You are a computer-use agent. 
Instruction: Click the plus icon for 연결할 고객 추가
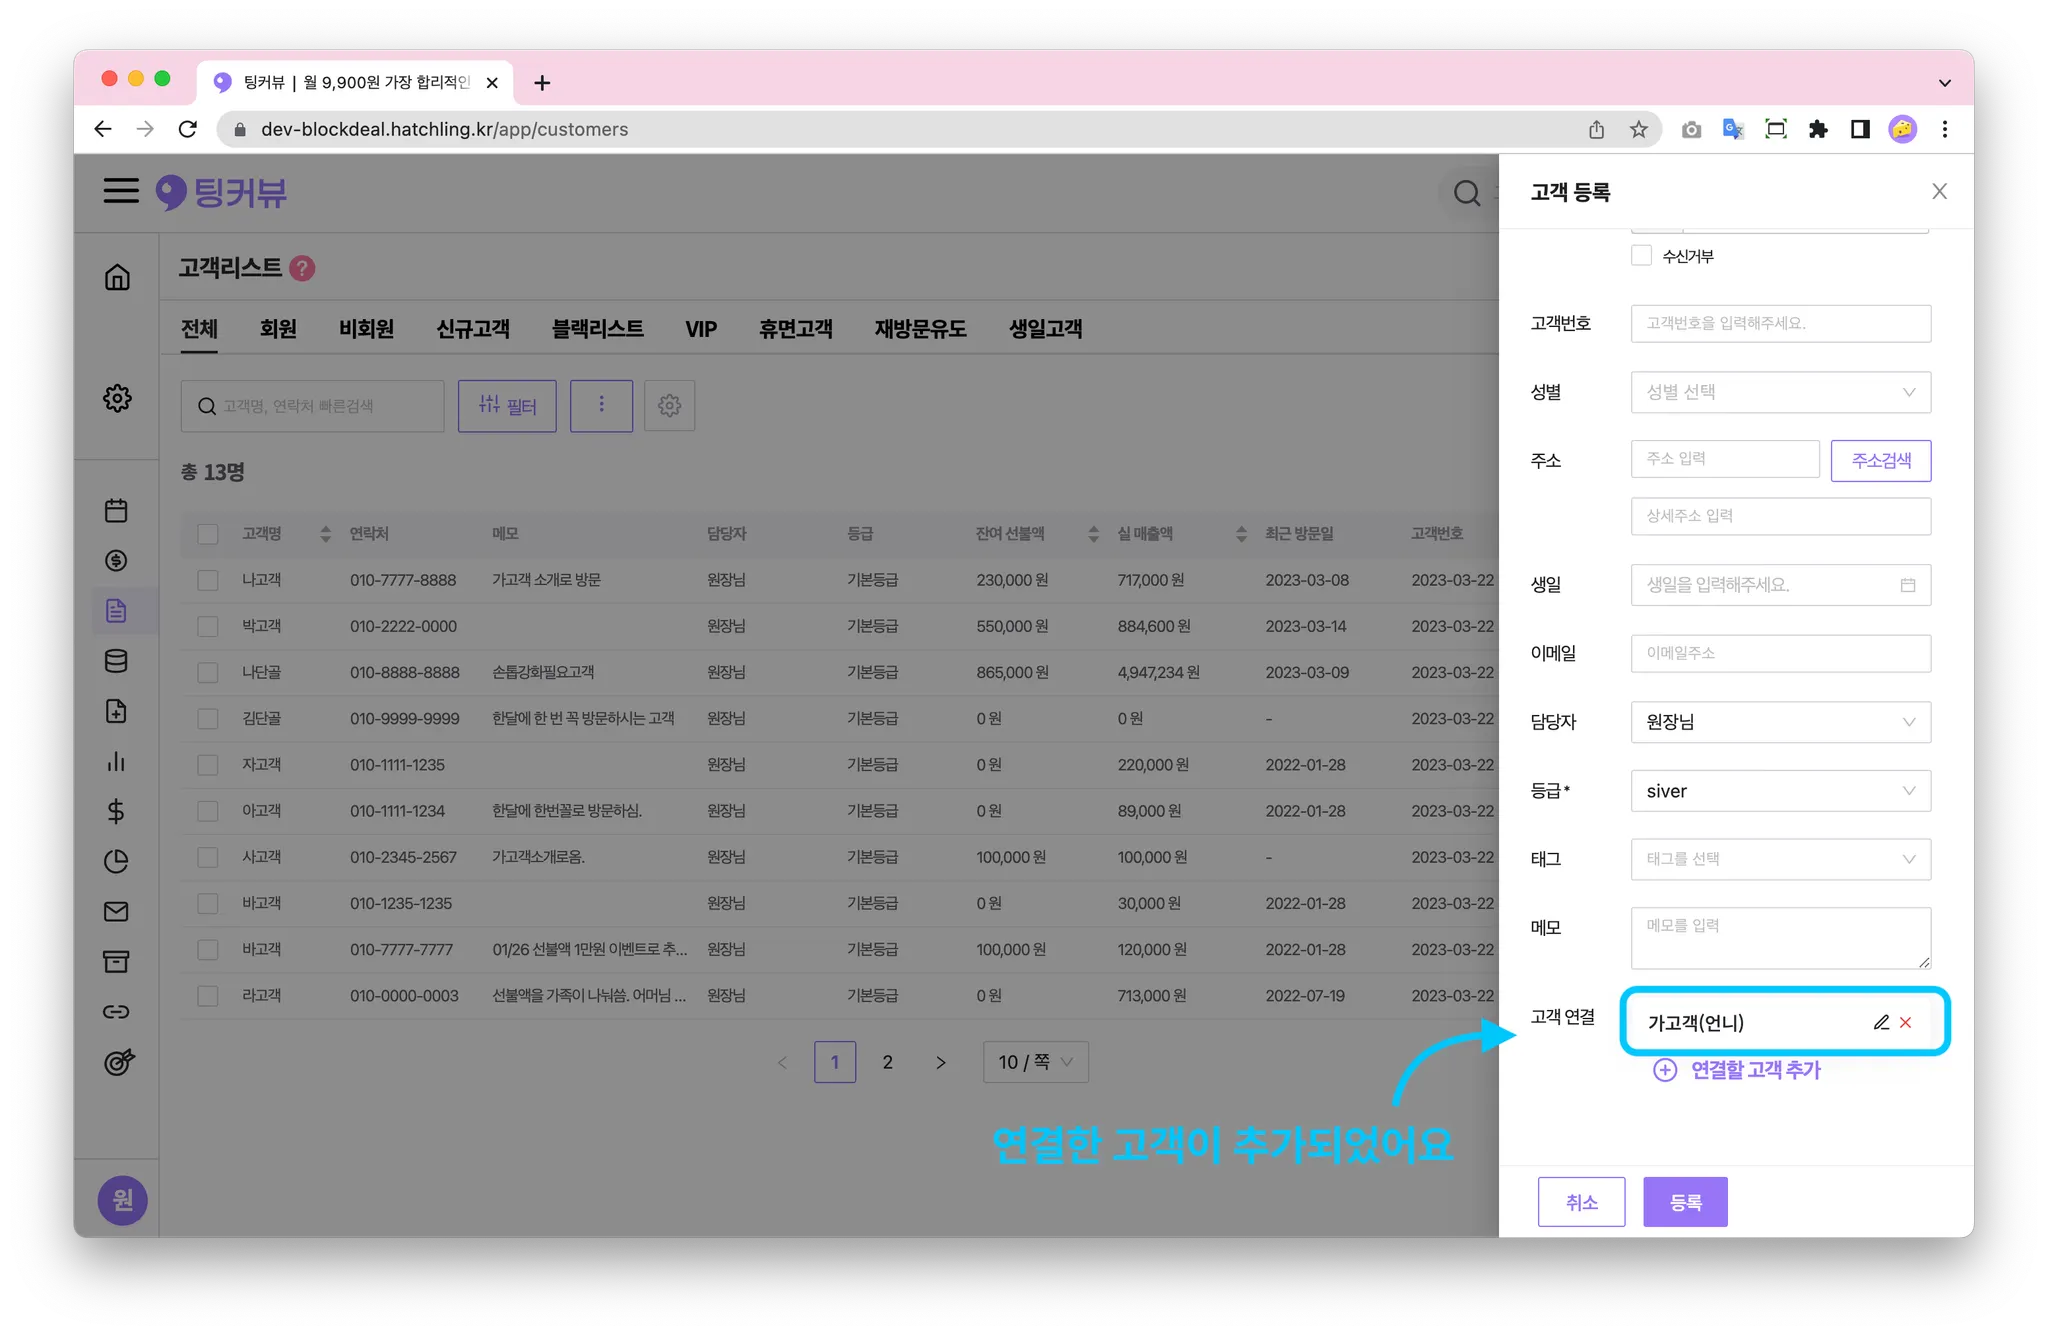point(1665,1070)
